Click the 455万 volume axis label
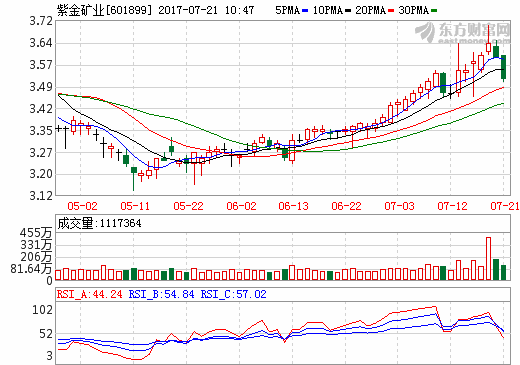 pyautogui.click(x=36, y=233)
